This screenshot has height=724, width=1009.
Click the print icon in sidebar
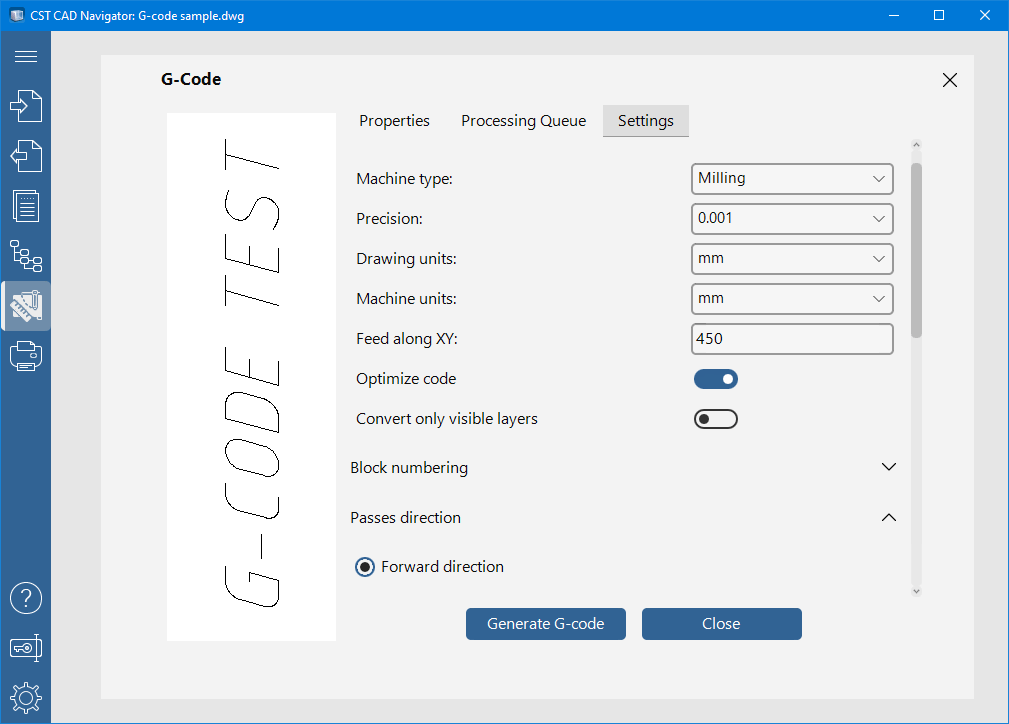coord(26,355)
